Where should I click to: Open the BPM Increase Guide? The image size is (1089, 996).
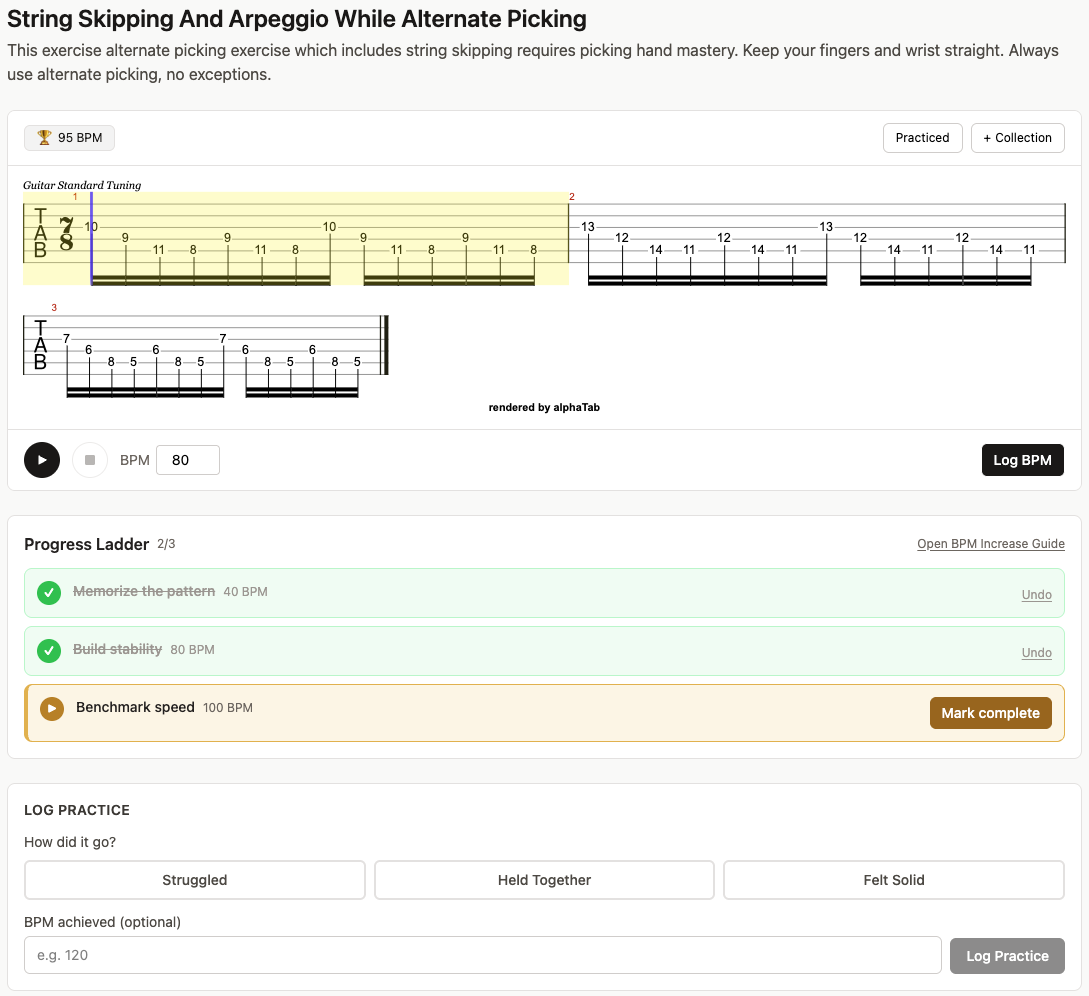coord(990,543)
